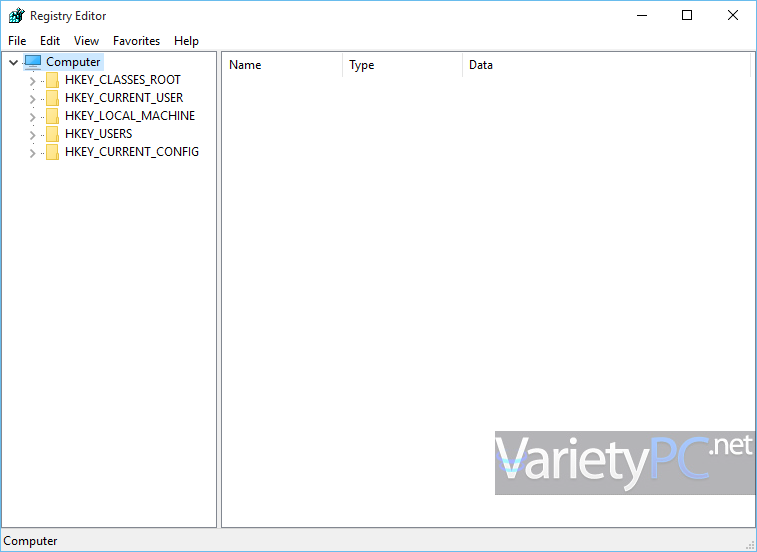Click the Data column header
This screenshot has height=552, width=757.
pyautogui.click(x=606, y=65)
